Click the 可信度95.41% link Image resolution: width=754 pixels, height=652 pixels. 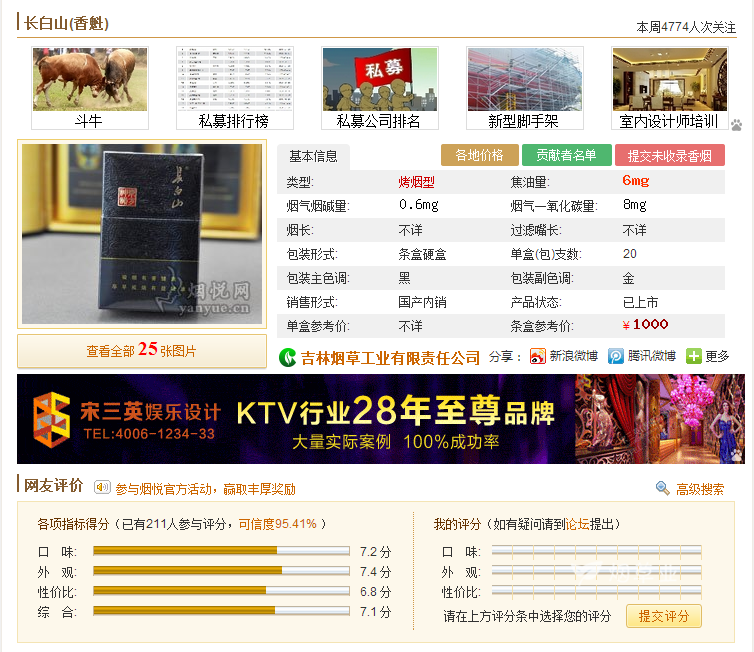click(x=277, y=524)
